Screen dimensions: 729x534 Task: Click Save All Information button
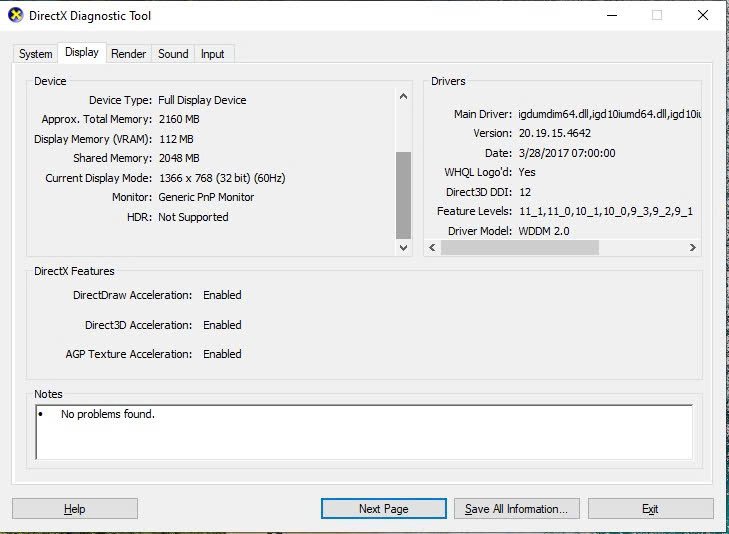point(517,509)
